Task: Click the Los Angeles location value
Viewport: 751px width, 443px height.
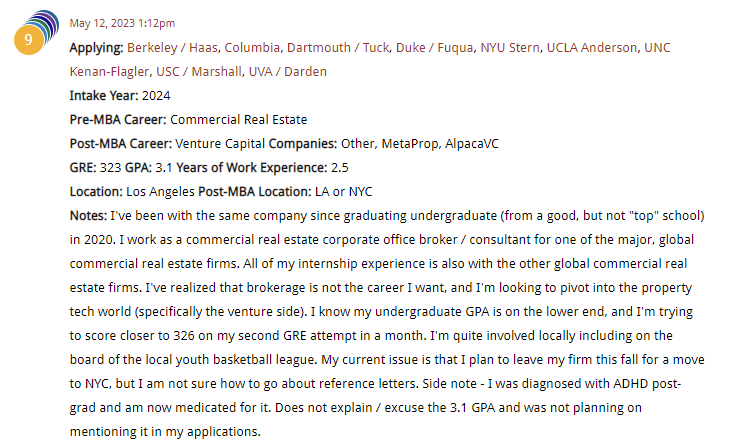Action: tap(159, 191)
